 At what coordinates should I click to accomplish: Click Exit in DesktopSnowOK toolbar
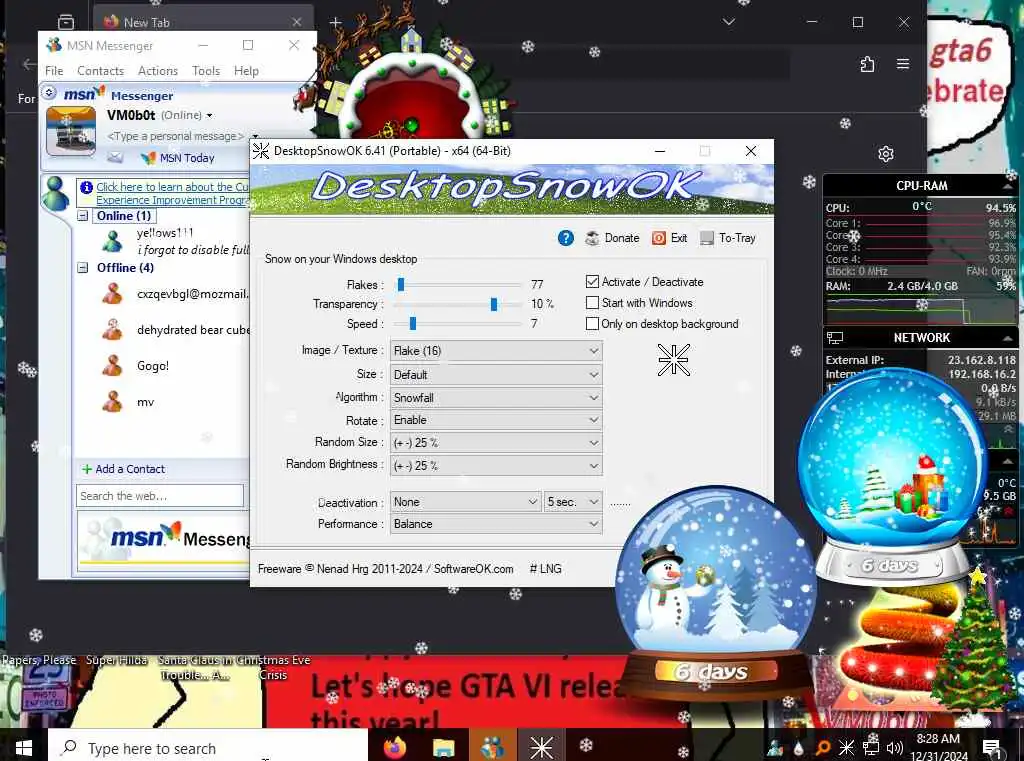pyautogui.click(x=669, y=238)
